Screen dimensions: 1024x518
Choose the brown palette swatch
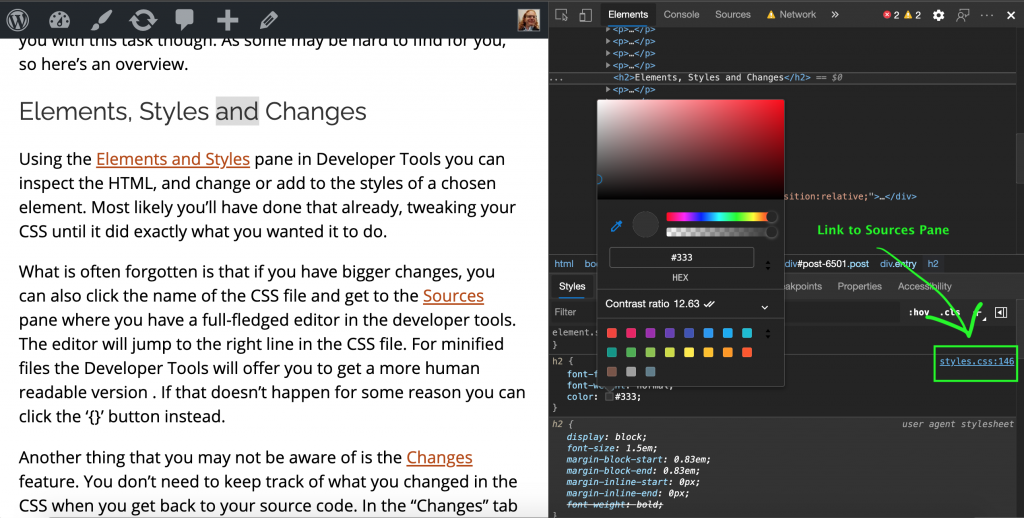(612, 372)
